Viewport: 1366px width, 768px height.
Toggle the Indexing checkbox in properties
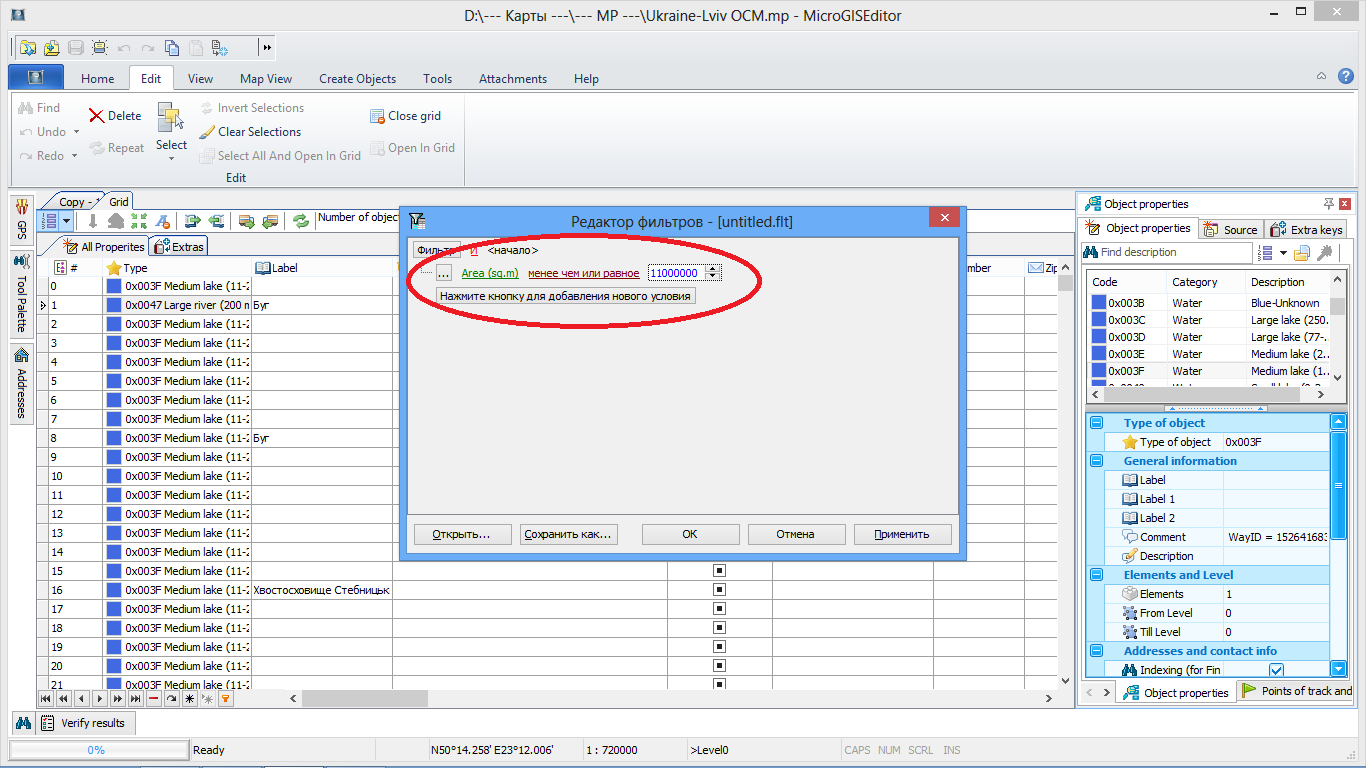1276,670
